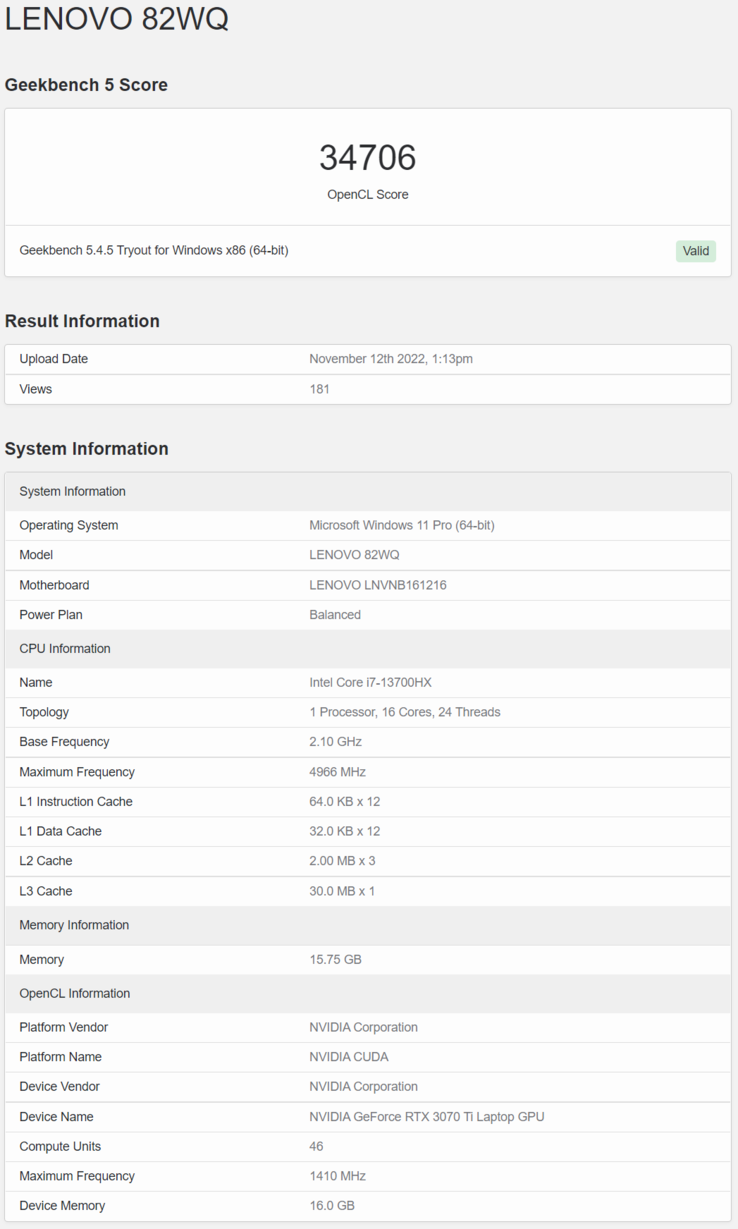This screenshot has height=1229, width=738.
Task: Click the Power Plan label
Action: [x=51, y=615]
